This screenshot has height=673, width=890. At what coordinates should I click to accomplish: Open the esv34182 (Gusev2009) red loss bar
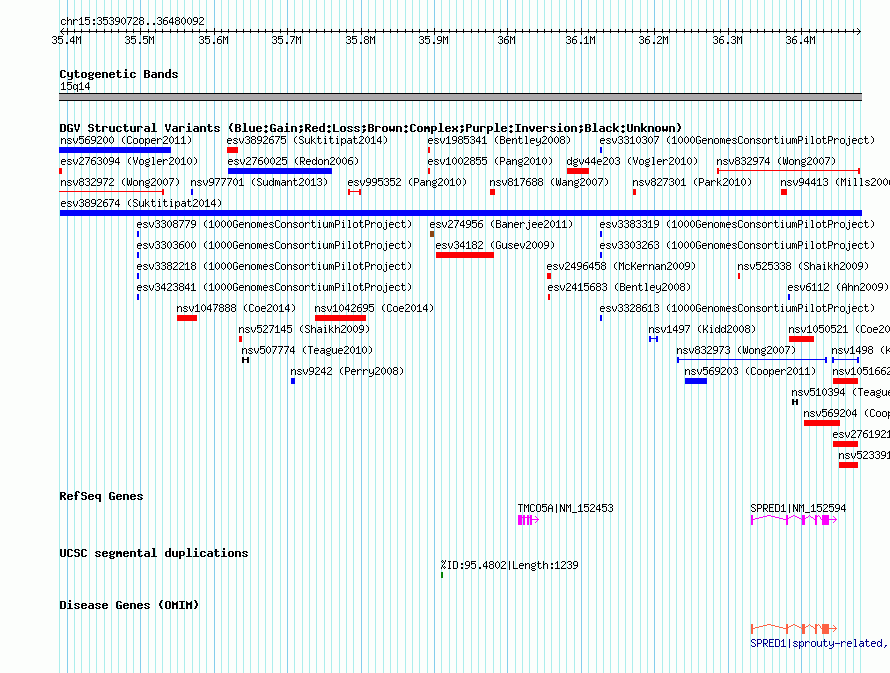[465, 255]
